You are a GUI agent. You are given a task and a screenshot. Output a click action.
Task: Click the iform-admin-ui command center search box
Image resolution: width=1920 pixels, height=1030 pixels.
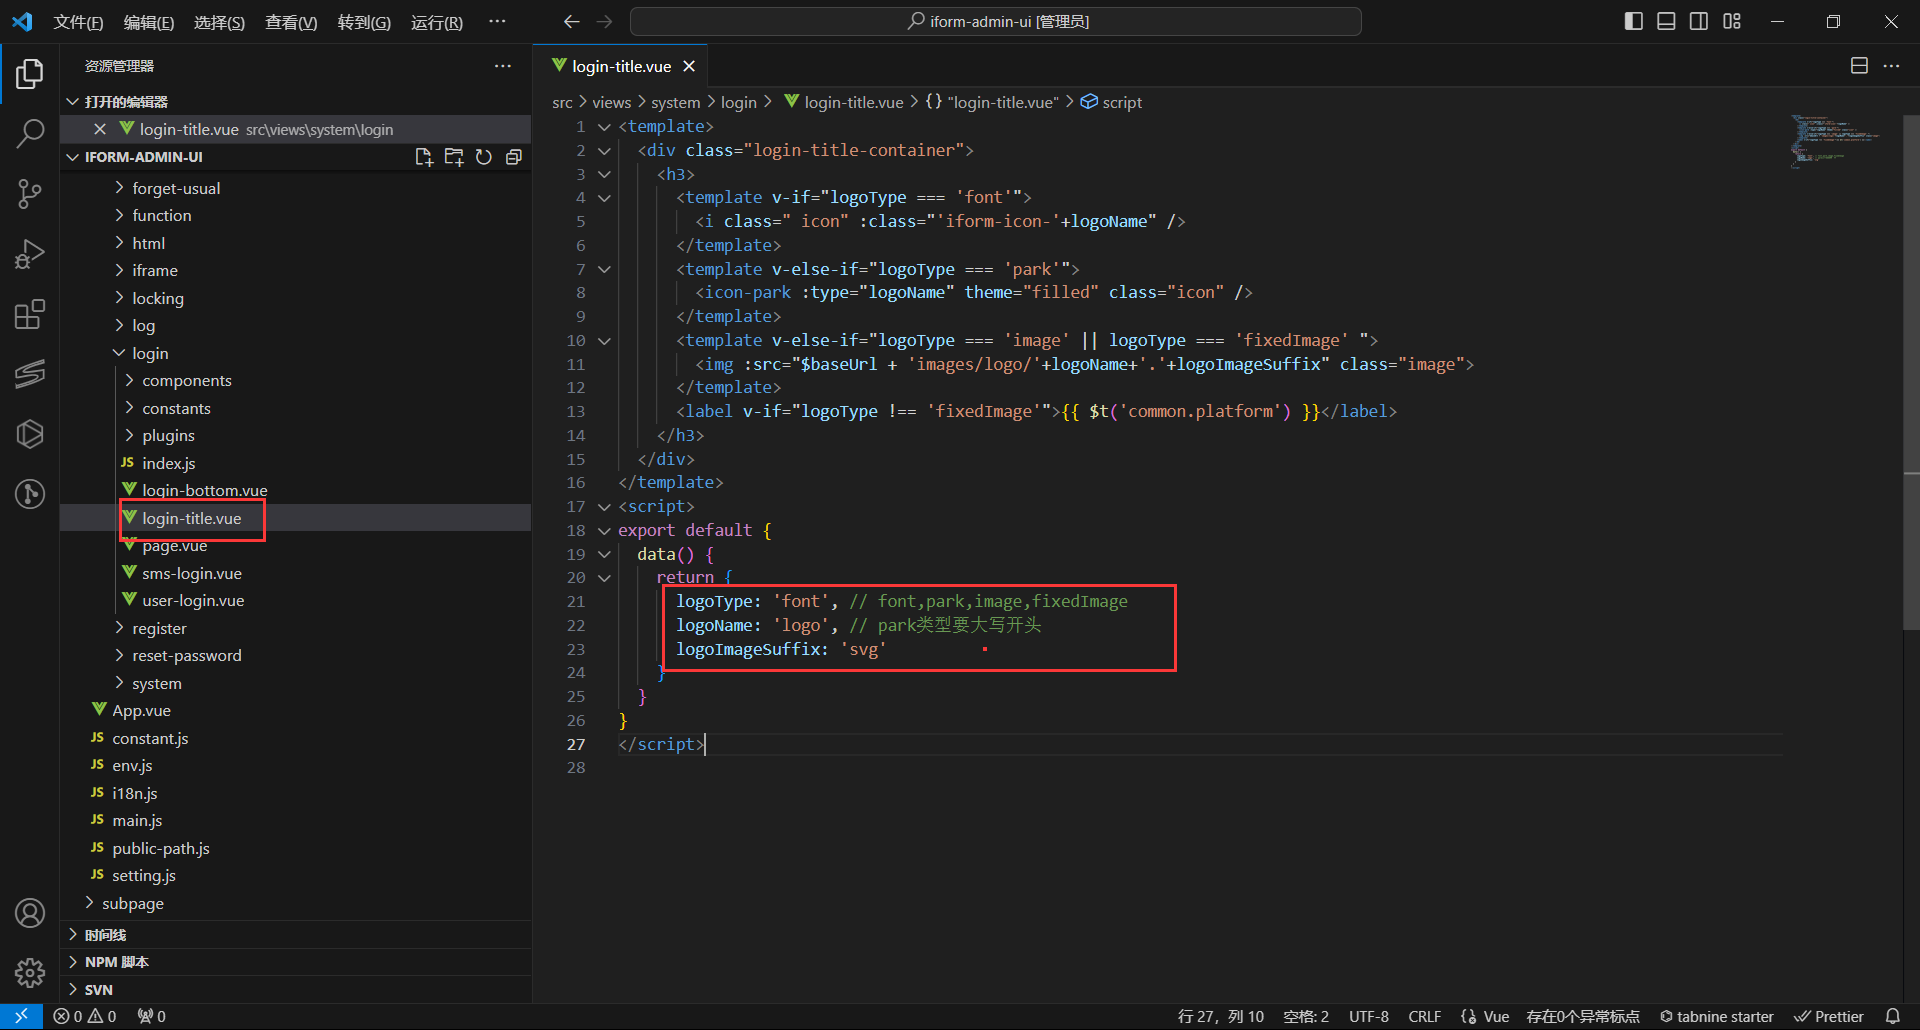(996, 21)
